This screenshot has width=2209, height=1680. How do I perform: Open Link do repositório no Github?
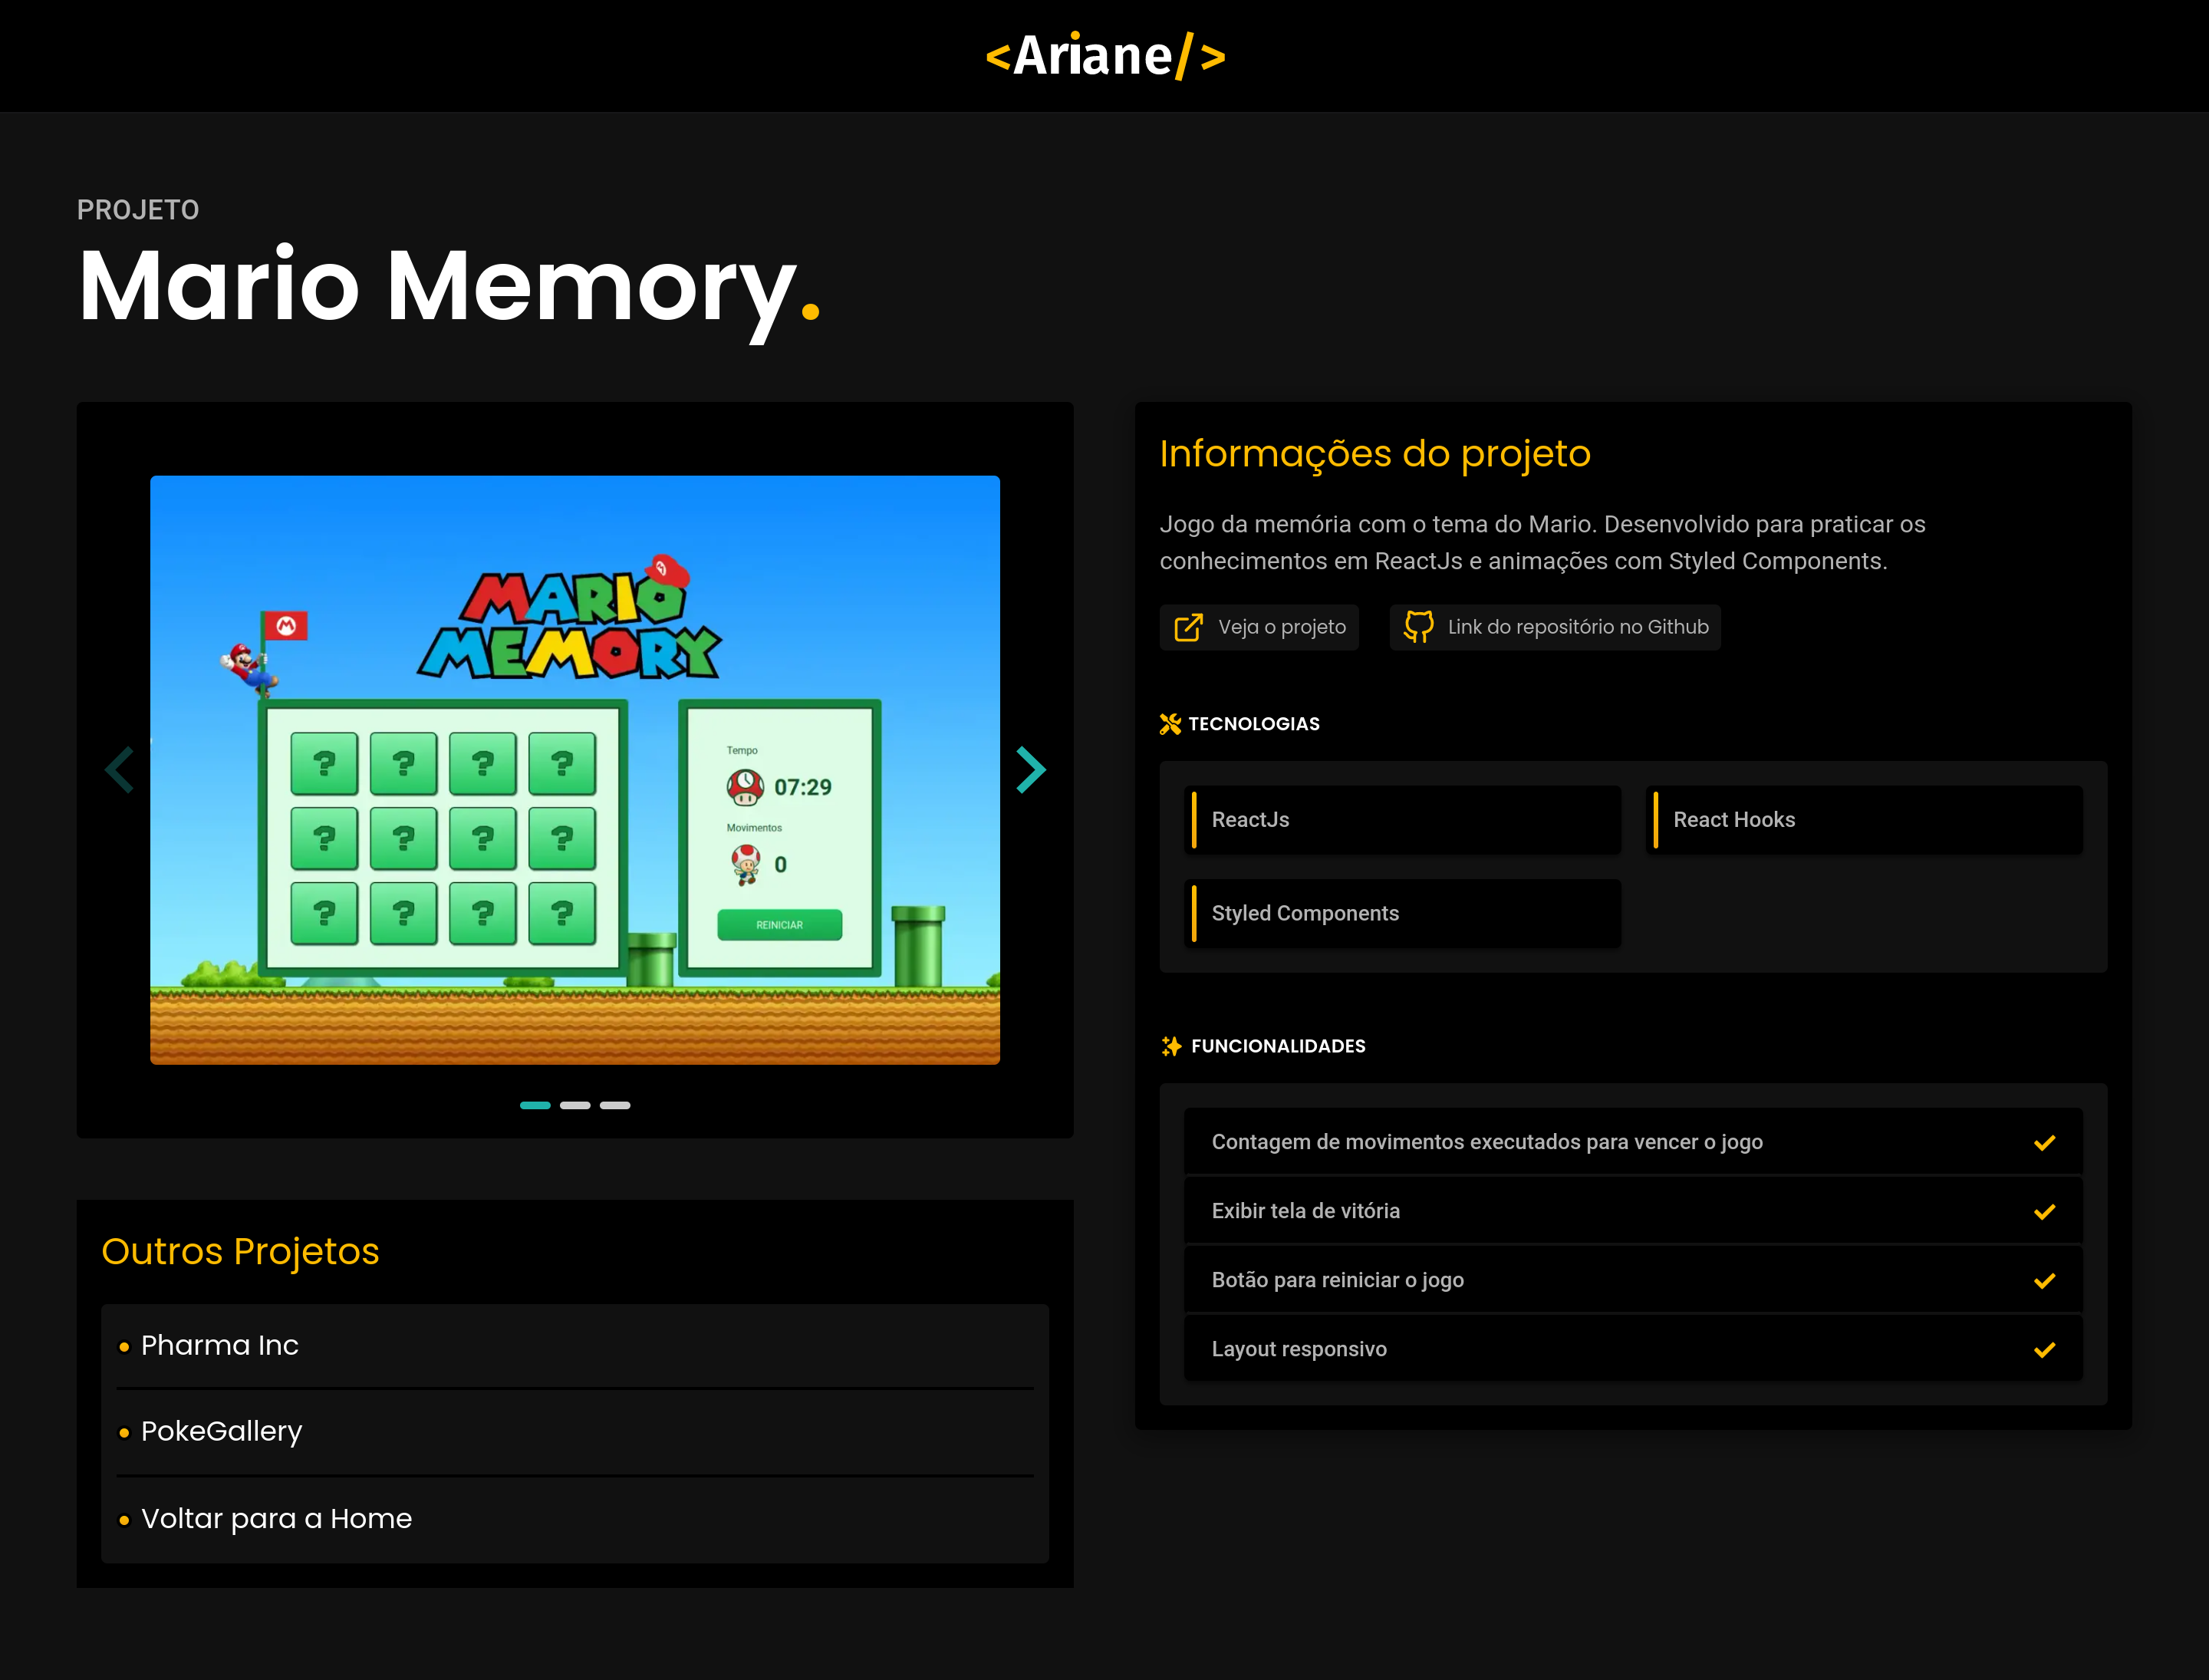coord(1555,627)
